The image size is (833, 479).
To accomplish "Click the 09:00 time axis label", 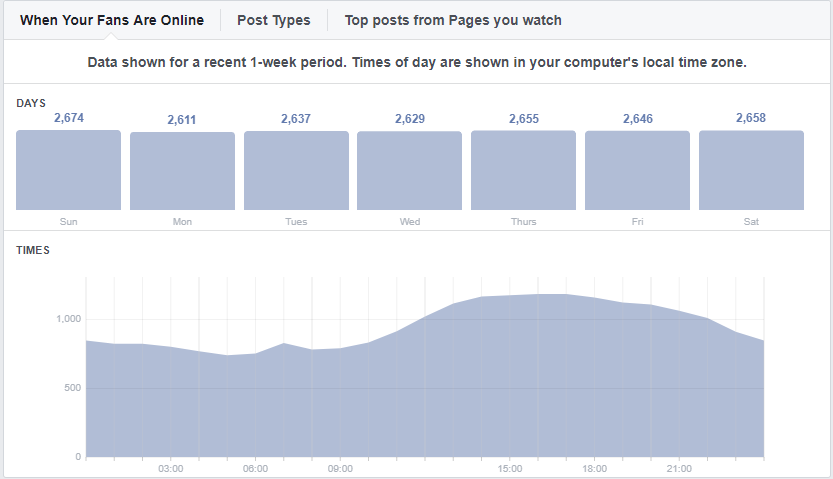I will click(340, 468).
